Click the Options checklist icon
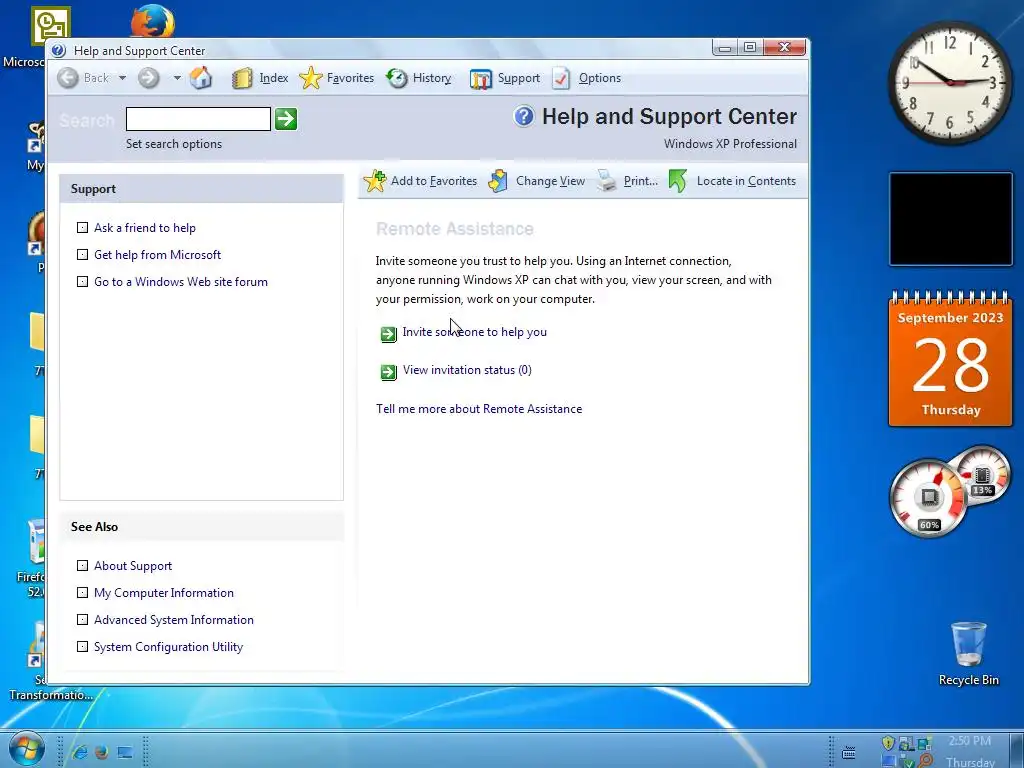This screenshot has width=1024, height=768. pos(561,78)
